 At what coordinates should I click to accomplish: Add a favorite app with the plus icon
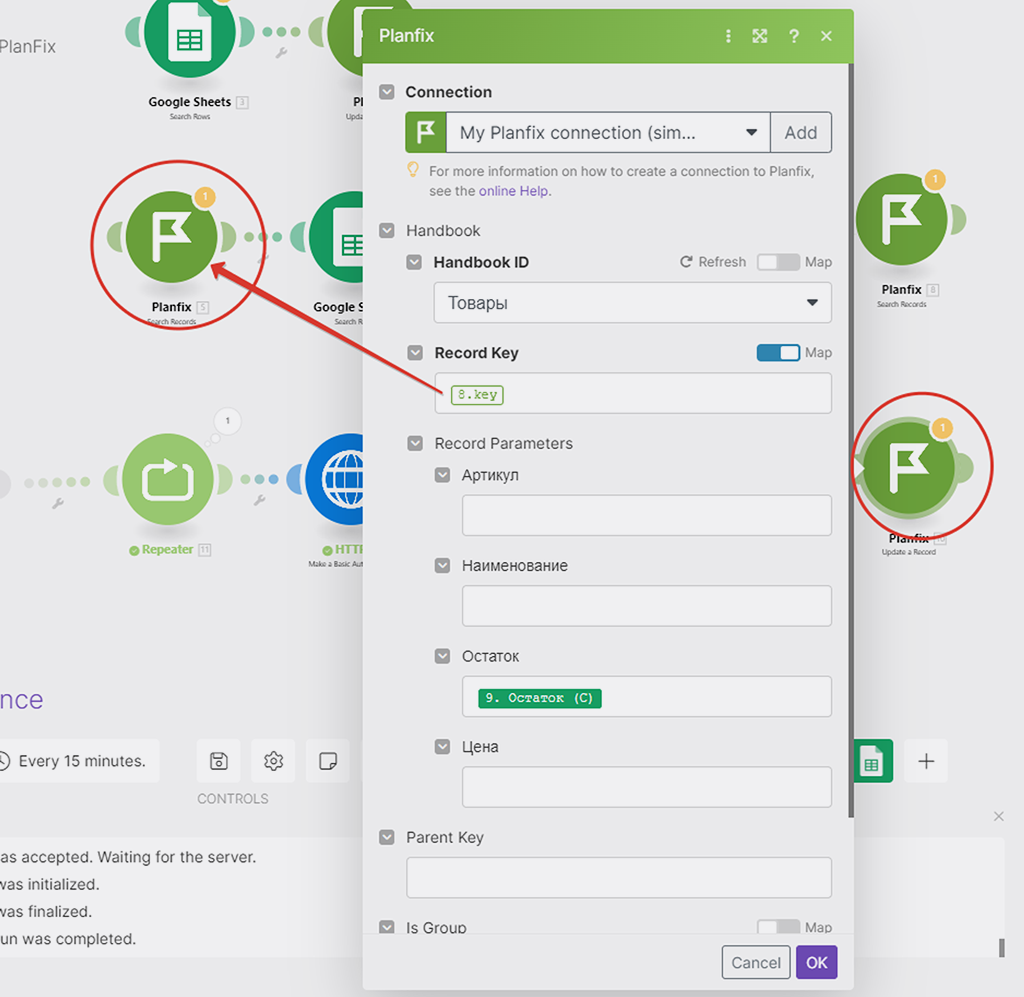[x=926, y=761]
